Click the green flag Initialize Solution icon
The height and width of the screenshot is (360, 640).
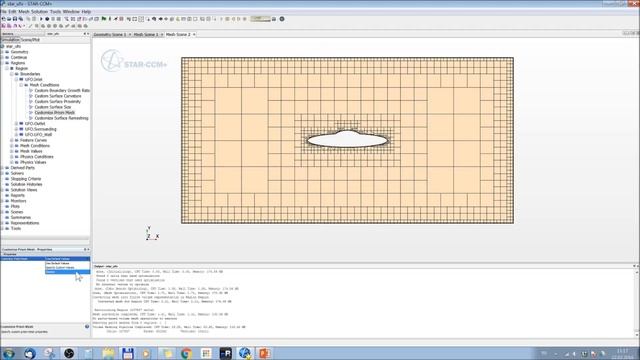coord(104,19)
